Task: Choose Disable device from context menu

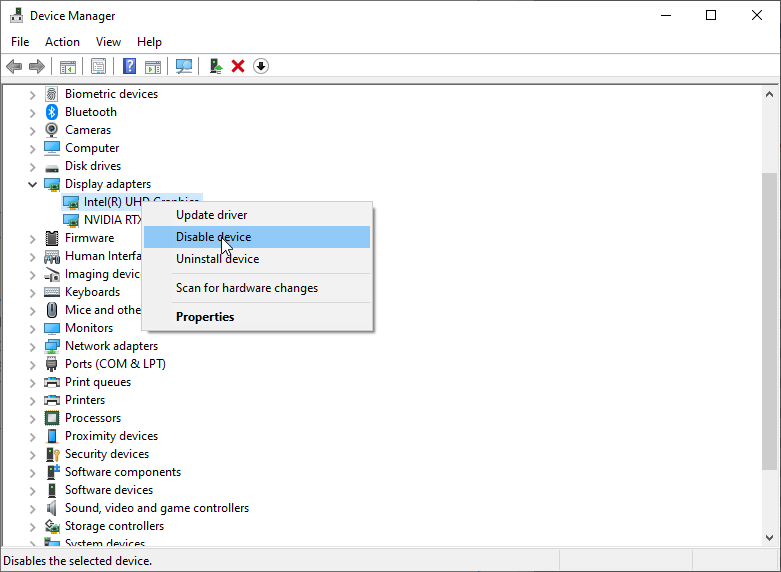Action: (213, 237)
